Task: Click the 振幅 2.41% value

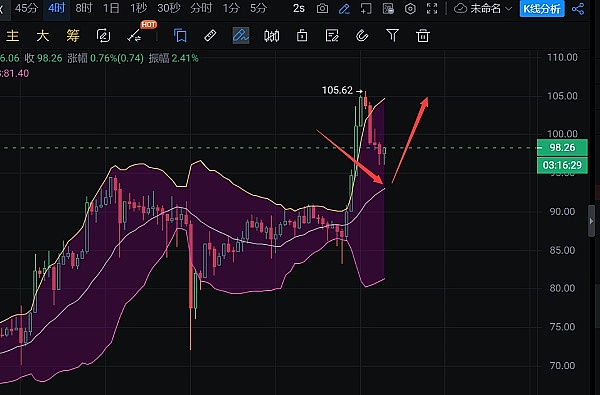Action: point(174,58)
